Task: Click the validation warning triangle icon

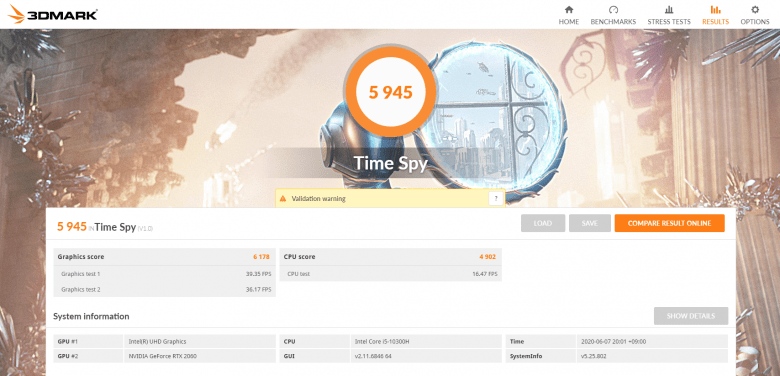Action: pos(283,198)
